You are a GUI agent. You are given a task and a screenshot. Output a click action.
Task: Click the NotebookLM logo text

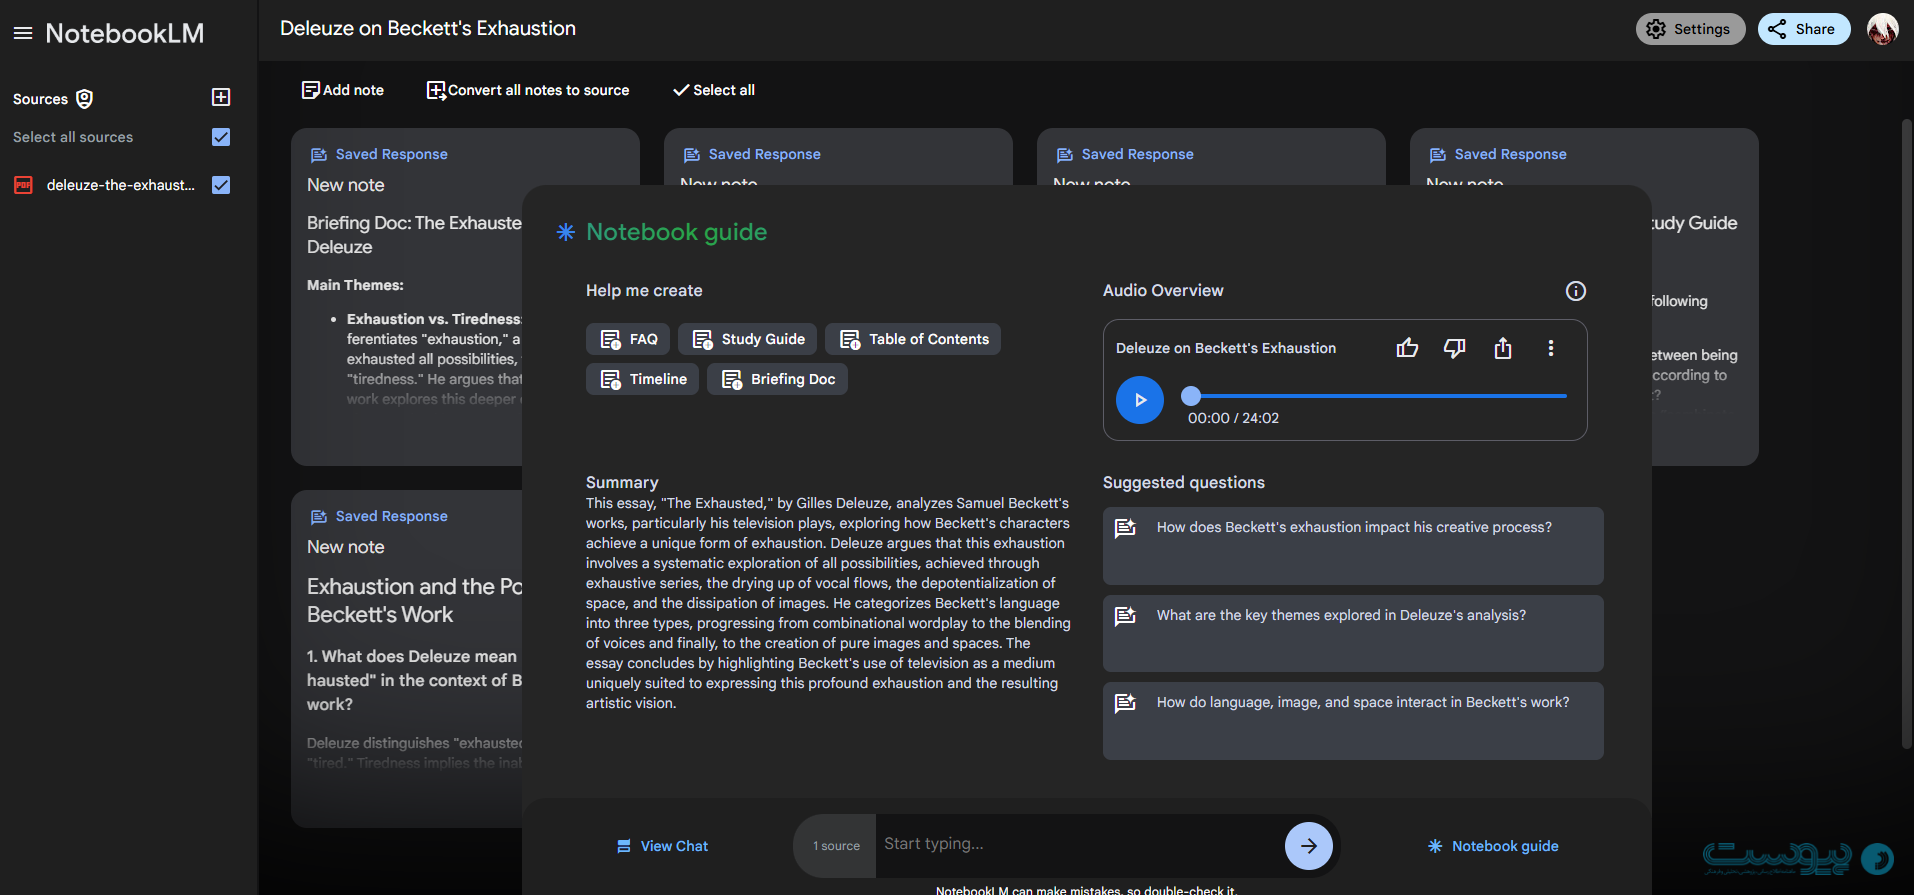click(125, 34)
